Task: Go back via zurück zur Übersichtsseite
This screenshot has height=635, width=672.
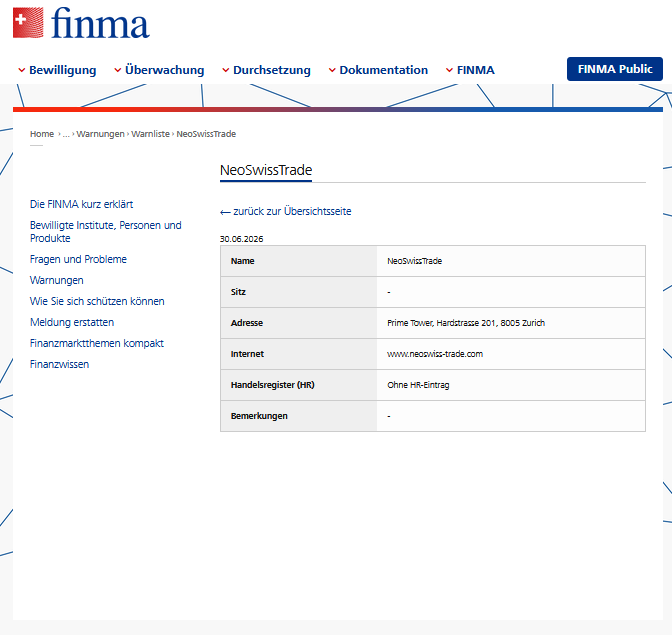Action: [x=285, y=211]
